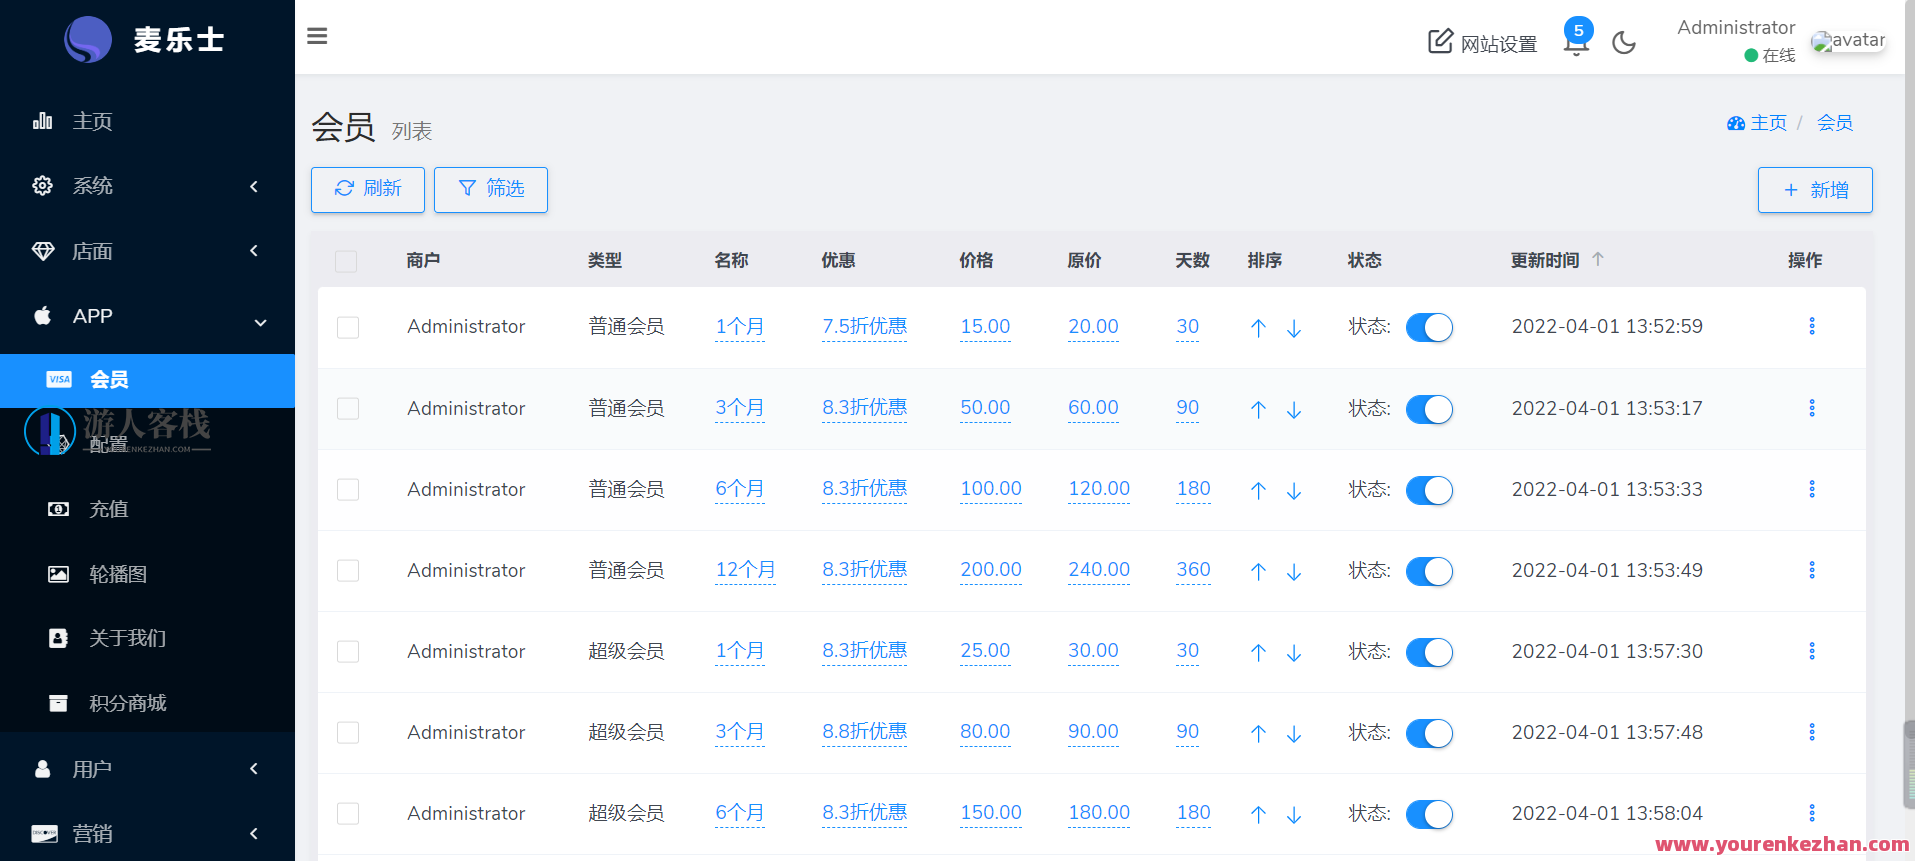
Task: Click 商户 column header
Action: click(x=423, y=260)
